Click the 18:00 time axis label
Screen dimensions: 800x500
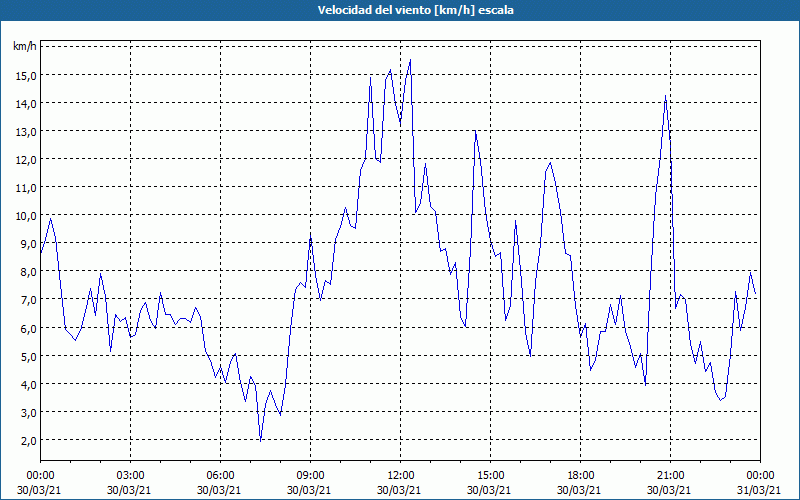(581, 476)
